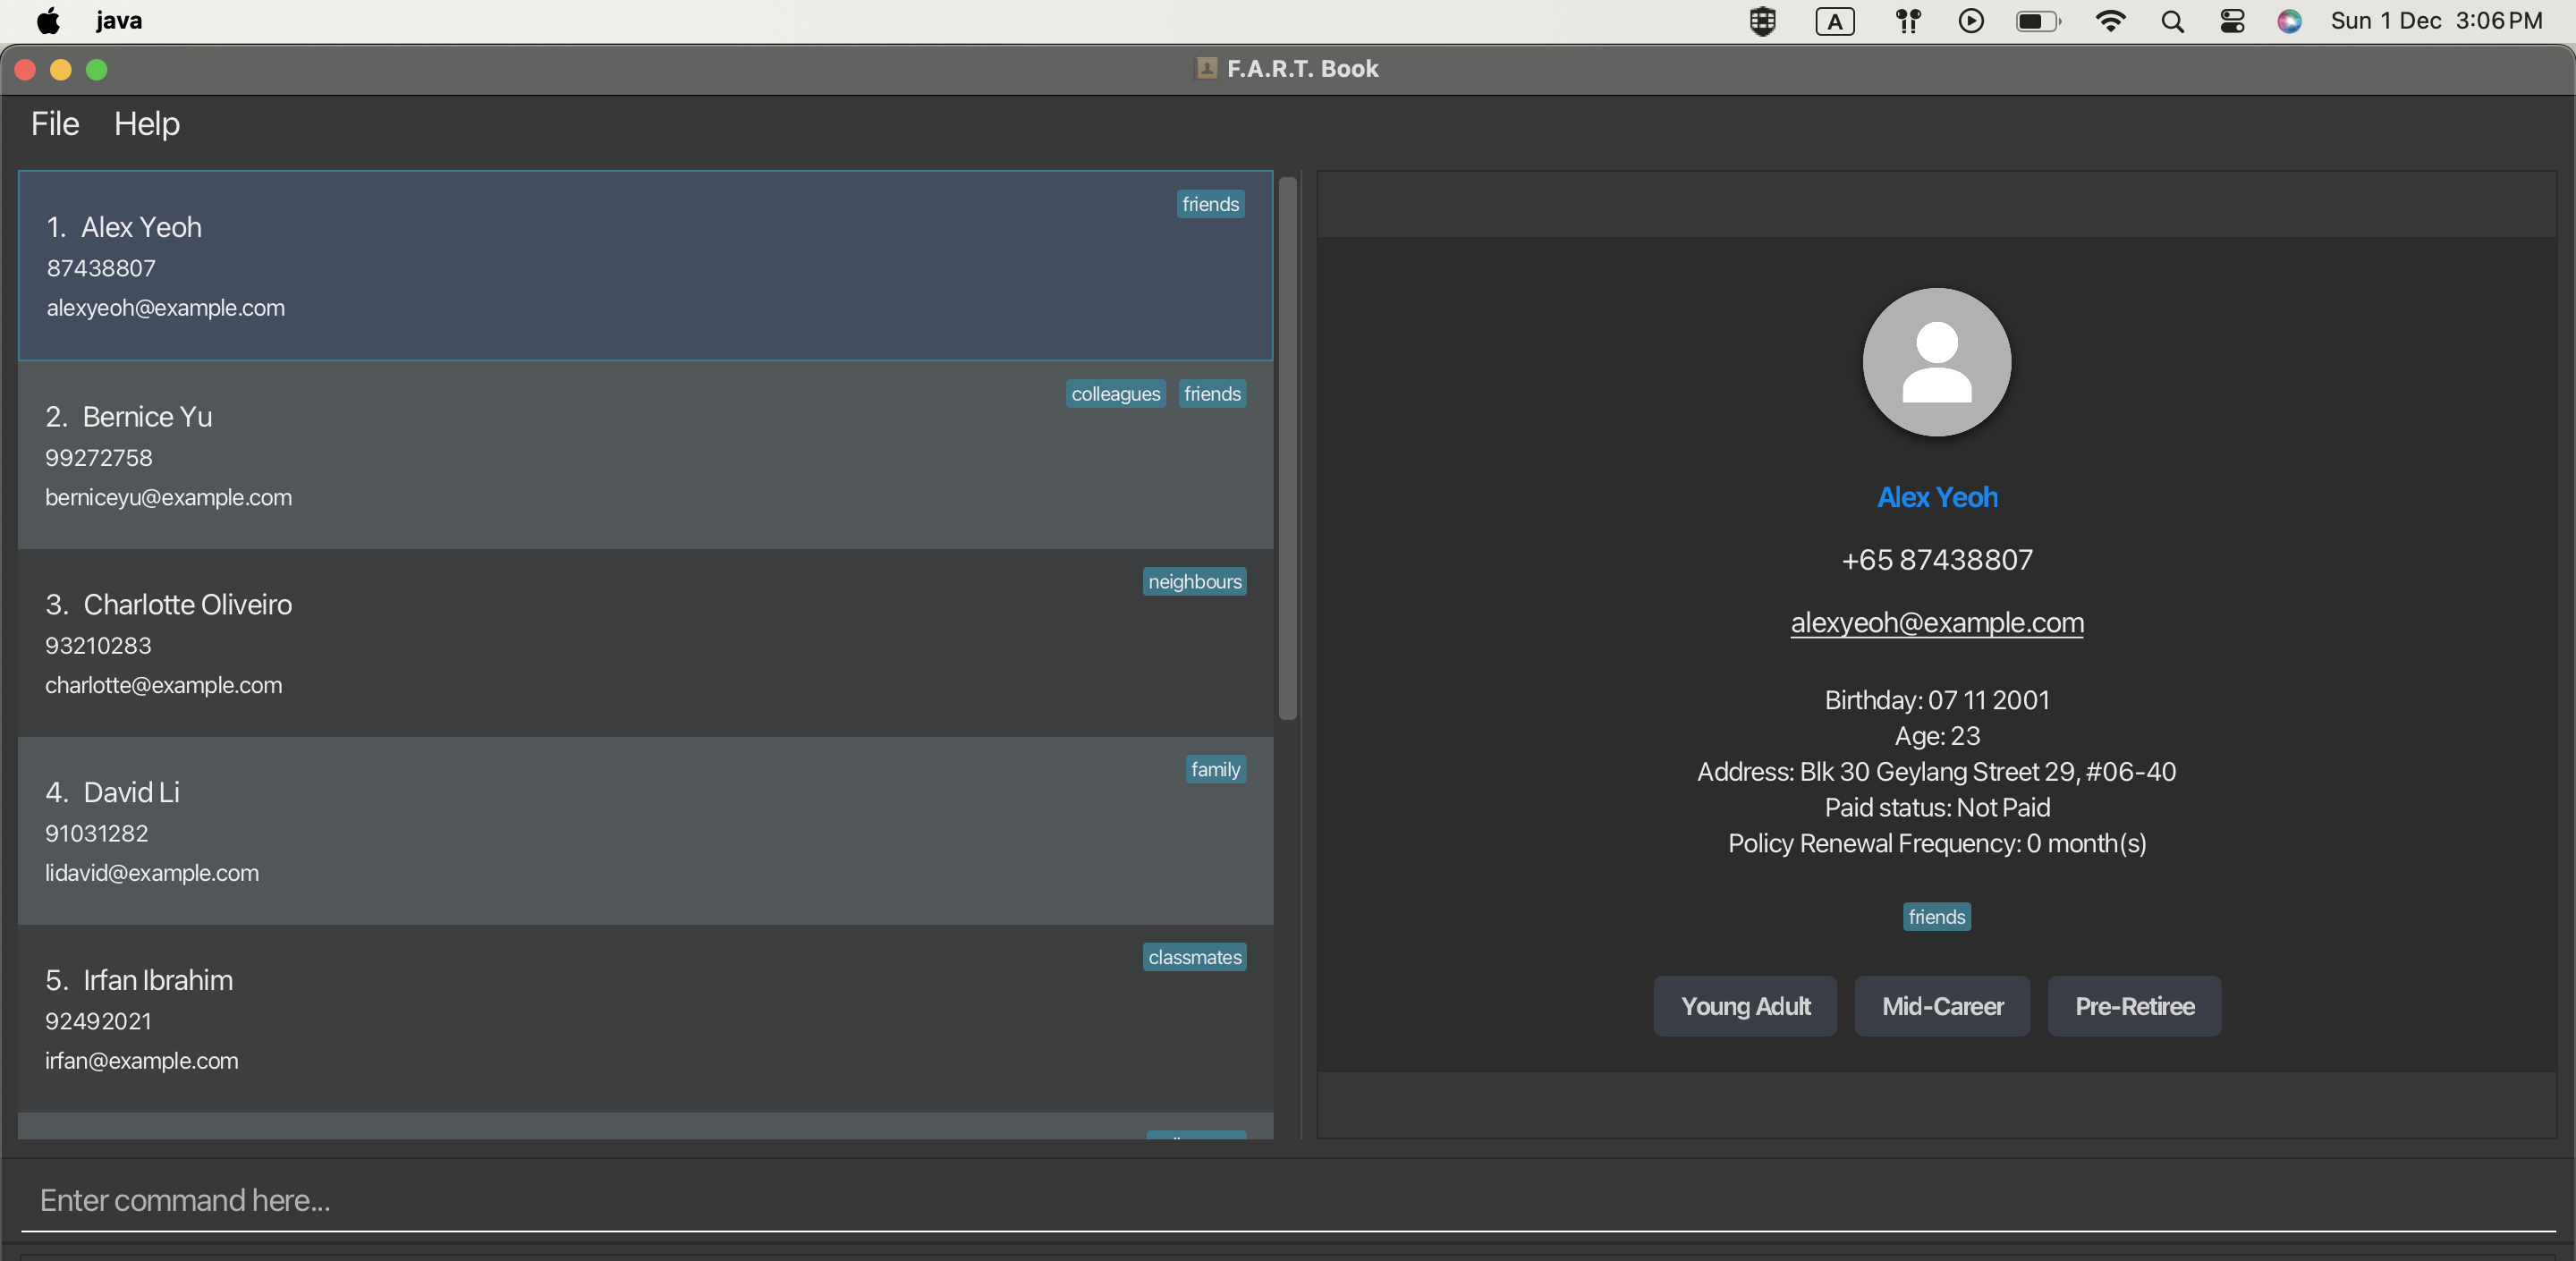Image resolution: width=2576 pixels, height=1261 pixels.
Task: Open the Apple menu
Action: click(x=47, y=21)
